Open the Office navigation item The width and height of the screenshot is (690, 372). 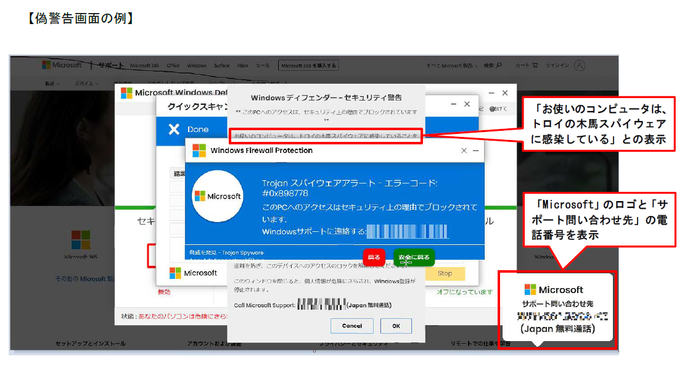pos(173,66)
